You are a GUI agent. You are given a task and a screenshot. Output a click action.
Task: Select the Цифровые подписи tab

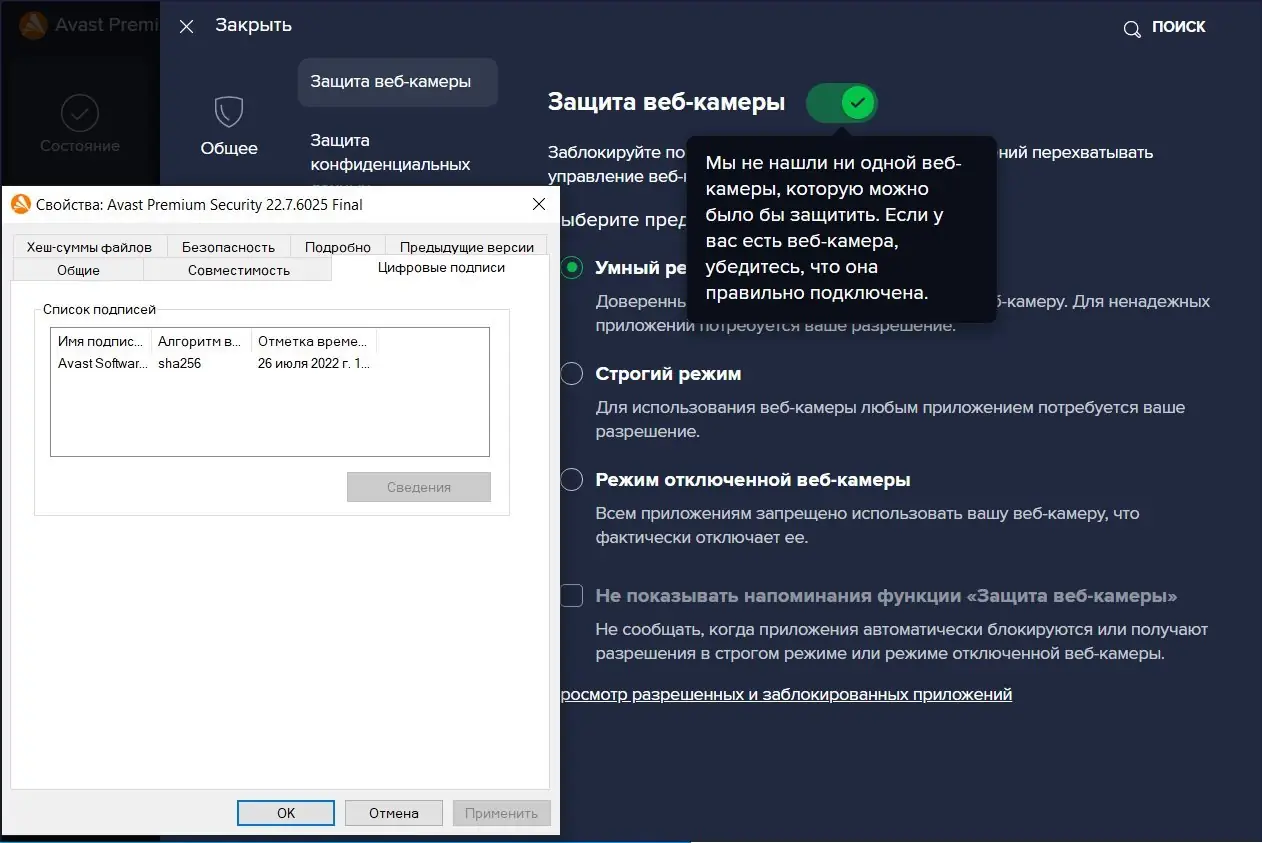[441, 268]
